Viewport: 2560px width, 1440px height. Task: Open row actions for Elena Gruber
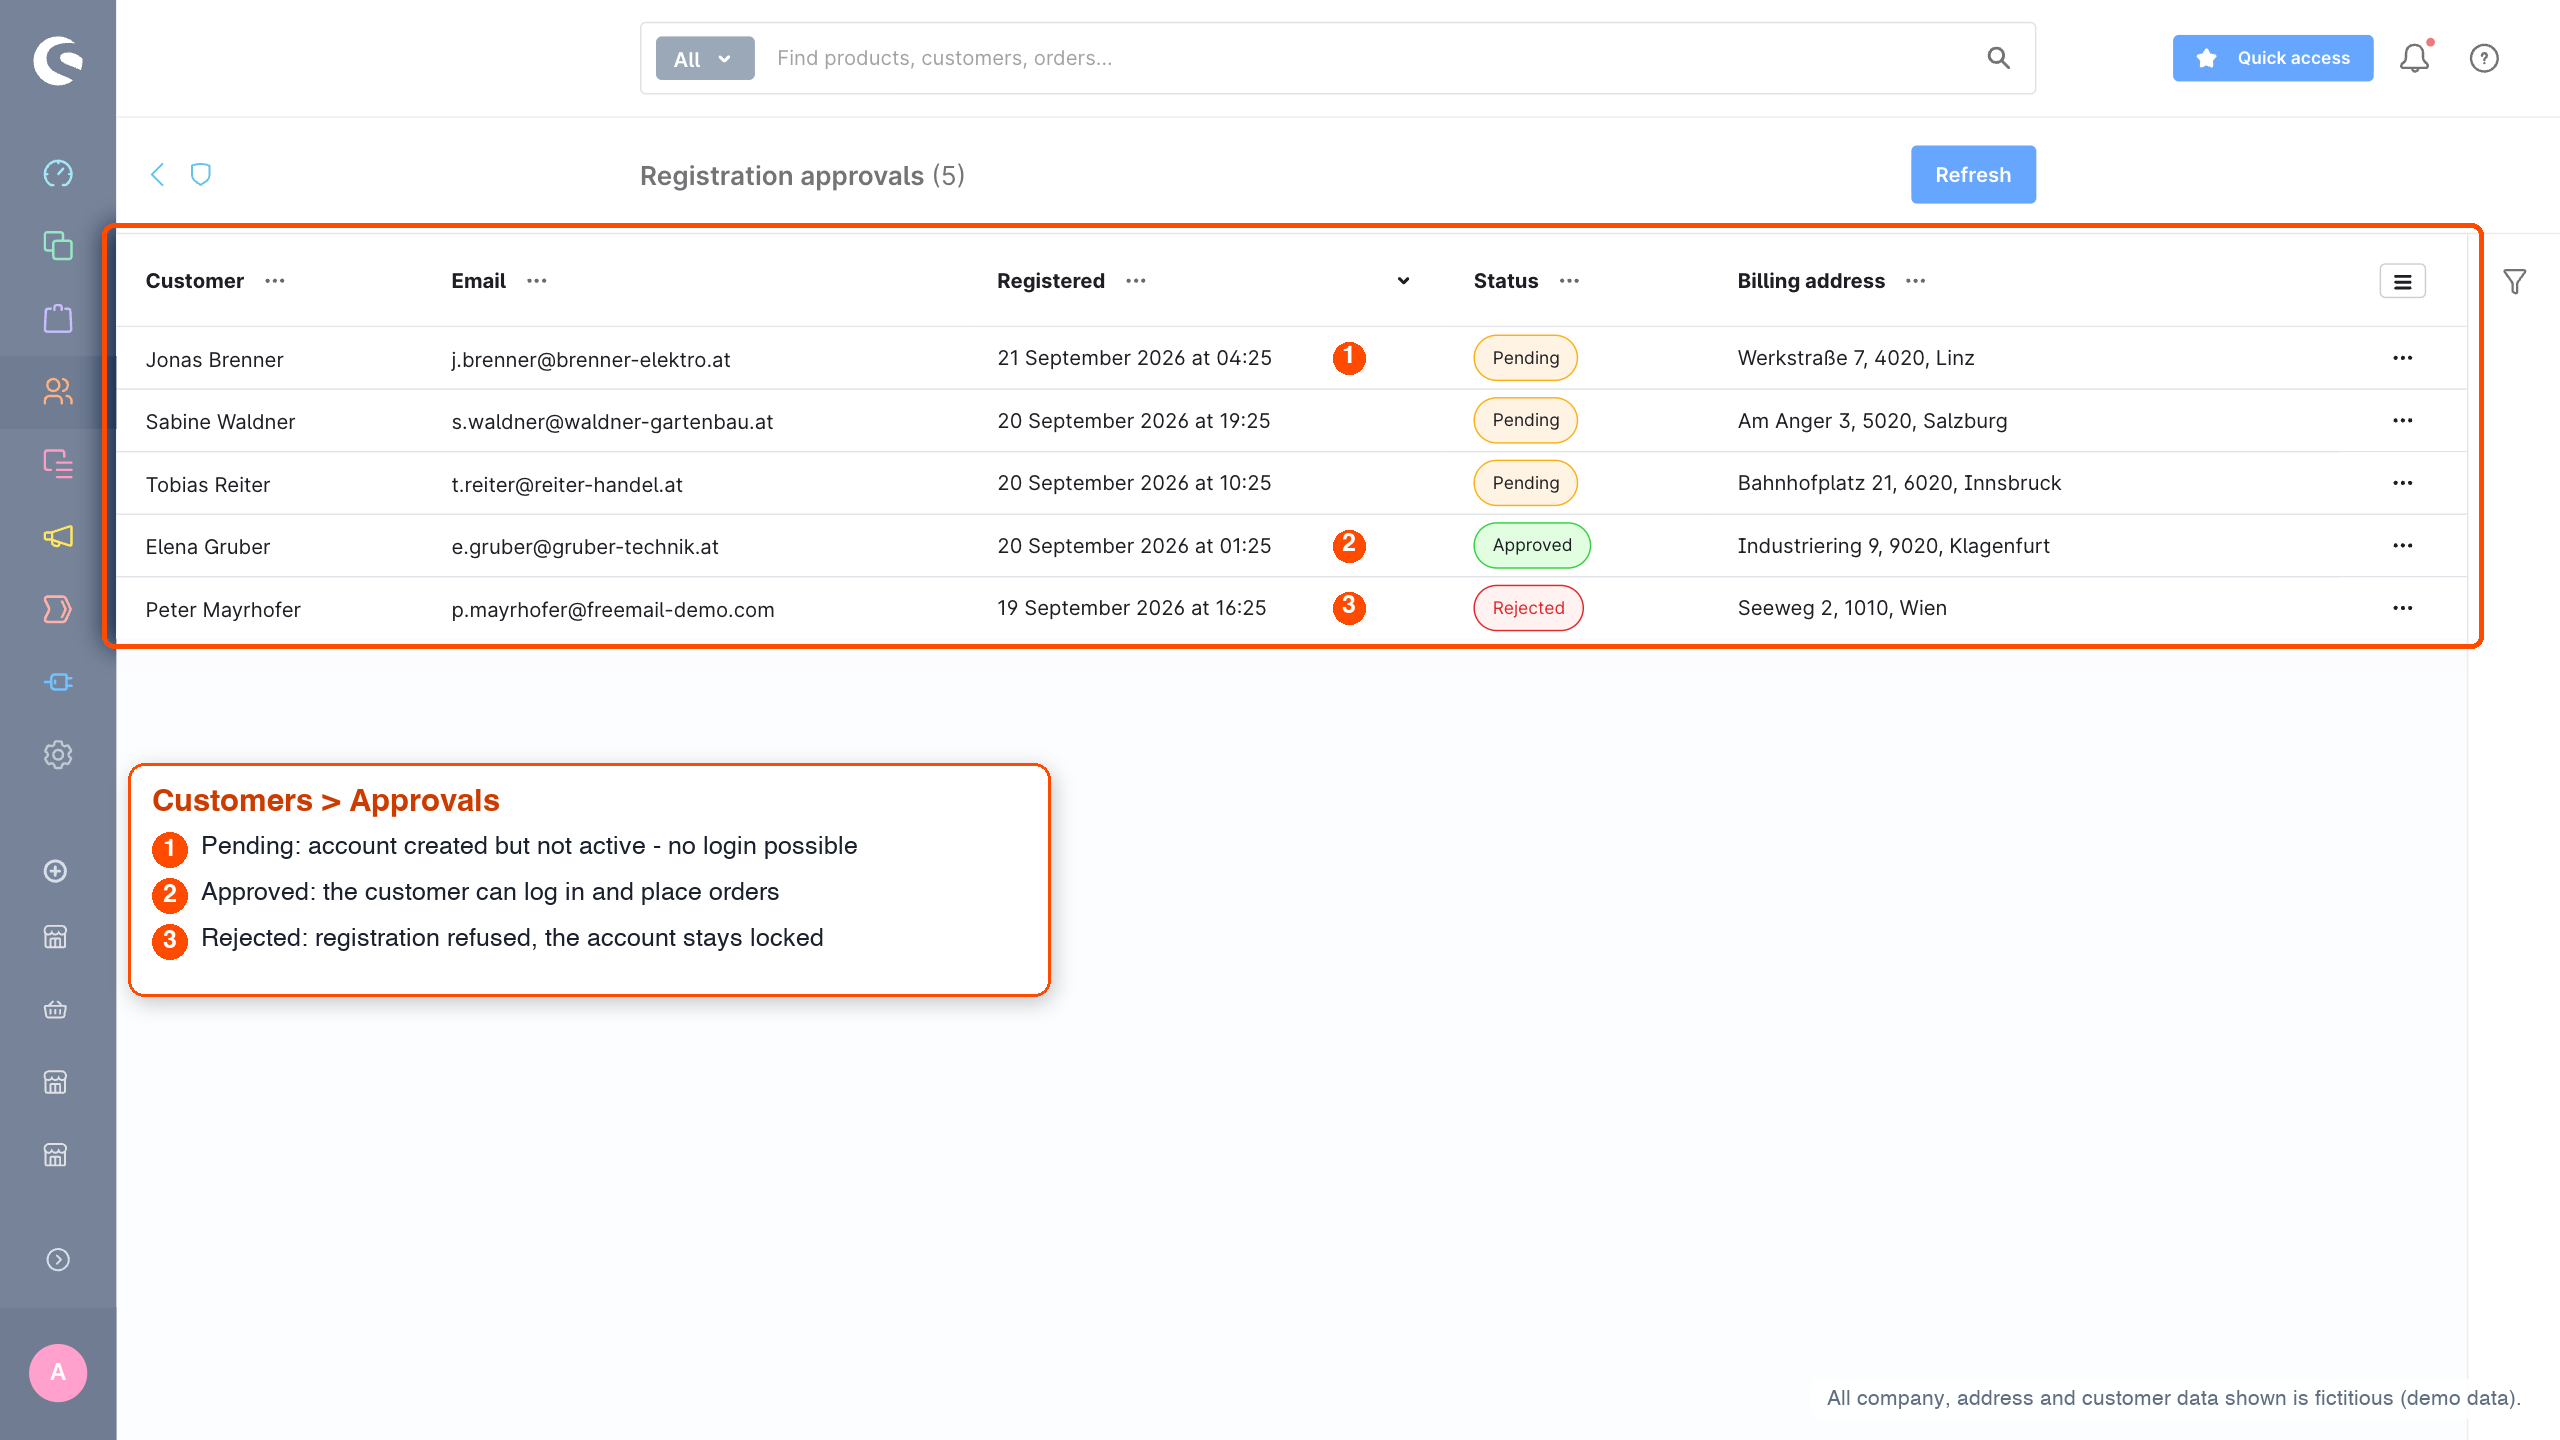pos(2403,545)
